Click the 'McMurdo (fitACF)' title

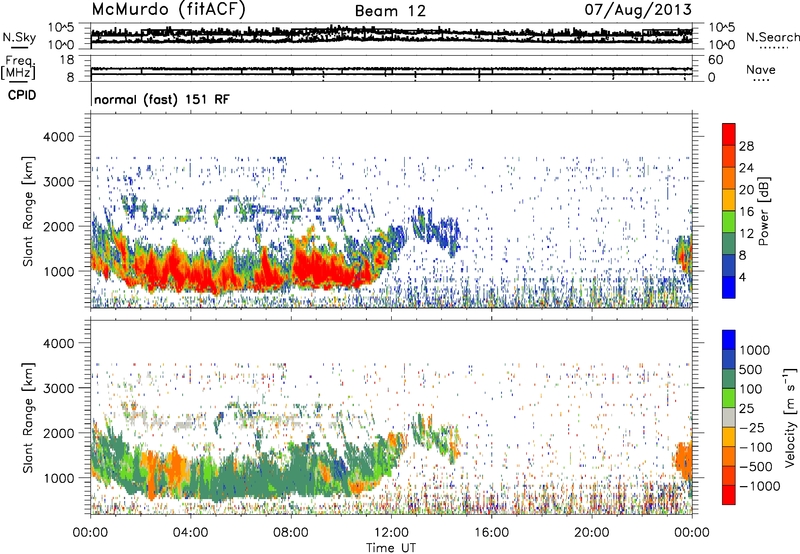click(x=168, y=9)
